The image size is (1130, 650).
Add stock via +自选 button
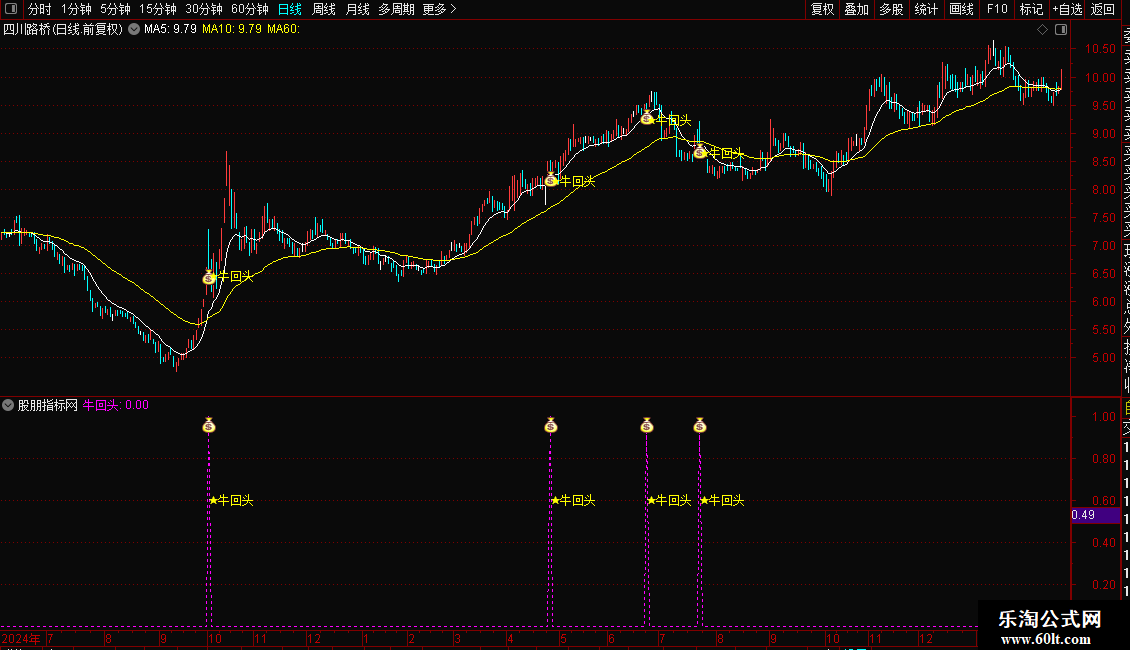point(1067,9)
